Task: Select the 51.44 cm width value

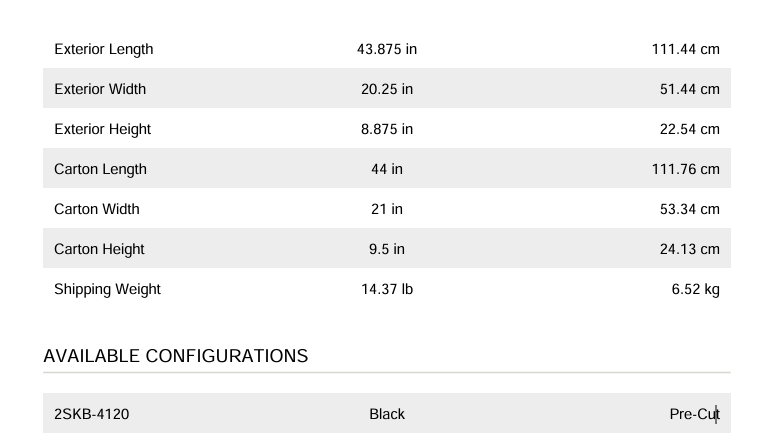Action: tap(690, 89)
